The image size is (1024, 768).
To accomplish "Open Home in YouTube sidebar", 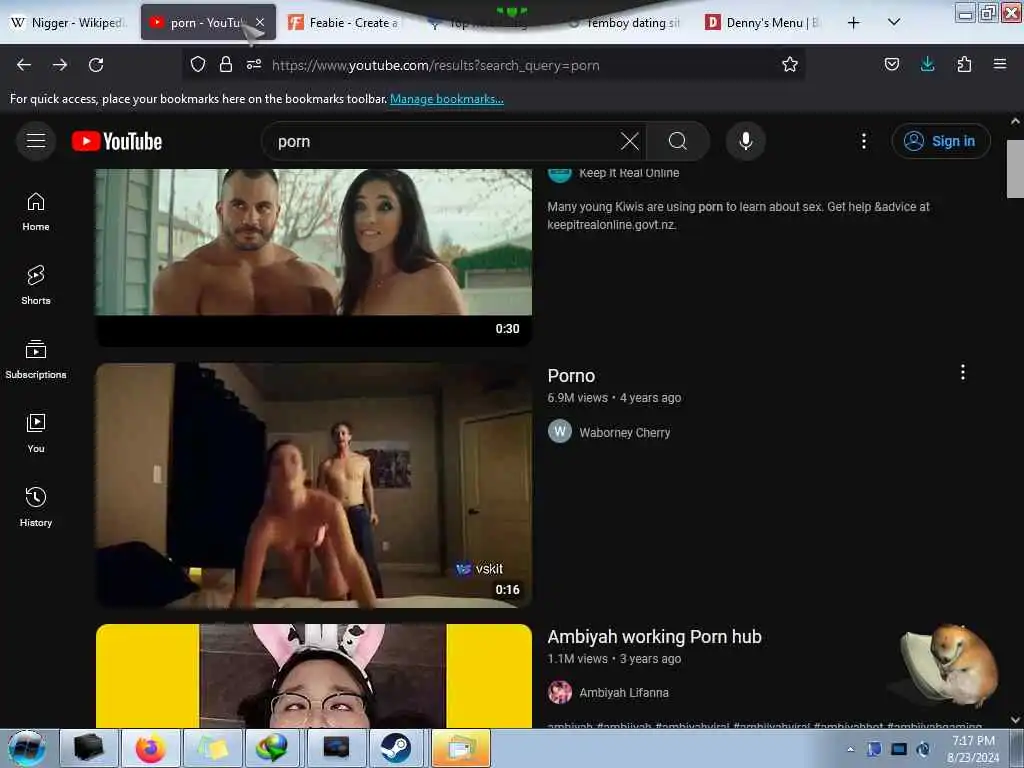I will (x=36, y=212).
